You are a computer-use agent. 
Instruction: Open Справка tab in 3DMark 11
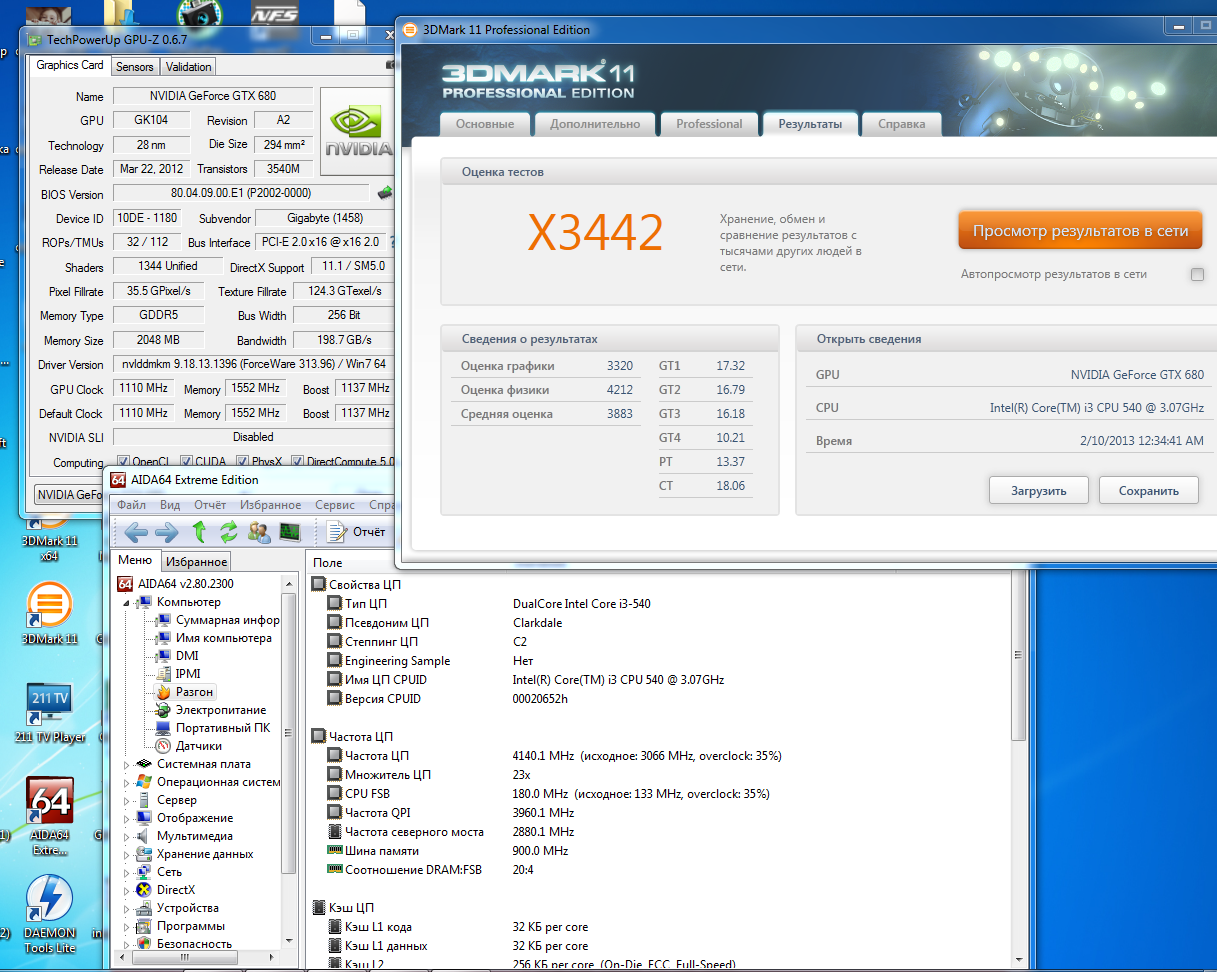click(902, 124)
